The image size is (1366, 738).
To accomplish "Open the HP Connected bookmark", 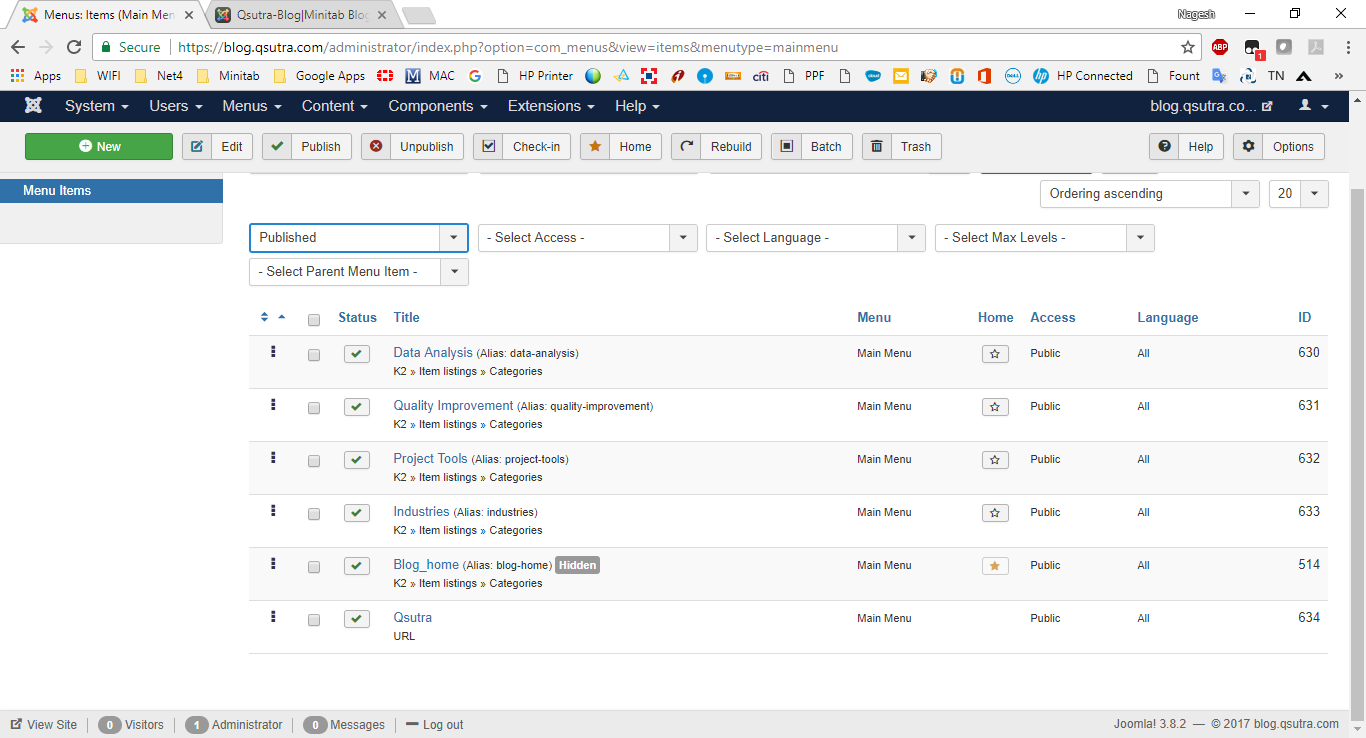I will [1083, 76].
